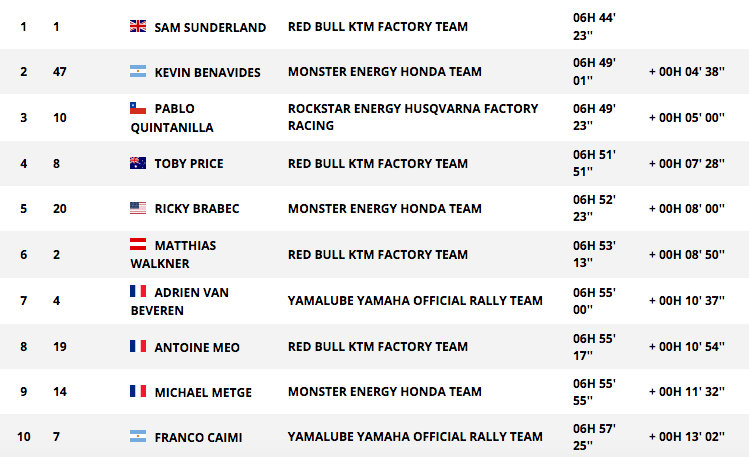This screenshot has height=457, width=749.
Task: Select Michael Metge's gap + 00H 11' 32''
Action: coord(686,392)
